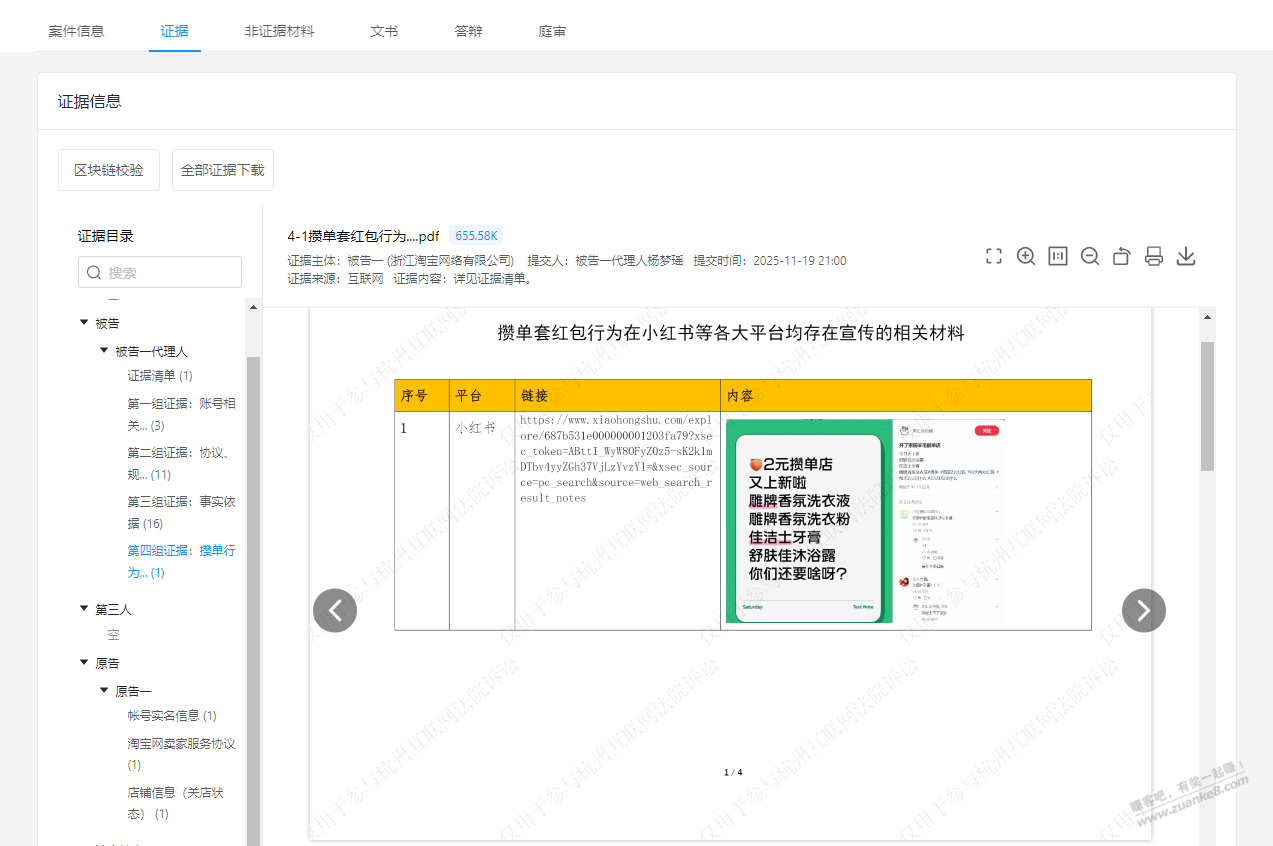Open 淘宝网卖家服务协议 evidence item
Viewport: 1273px width, 846px height.
click(x=181, y=744)
